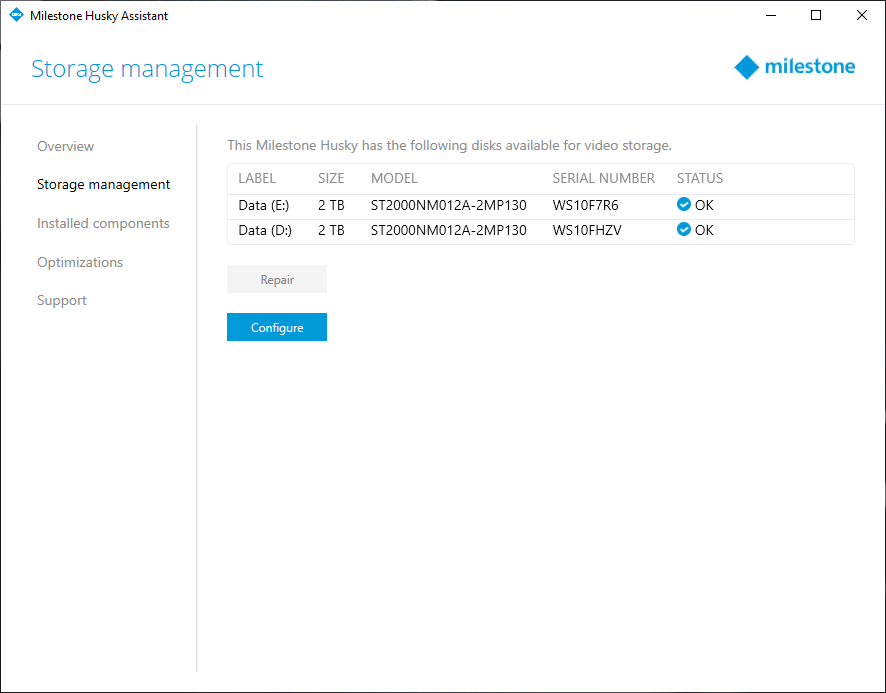Image resolution: width=886 pixels, height=693 pixels.
Task: Click the Repair button
Action: click(x=277, y=279)
